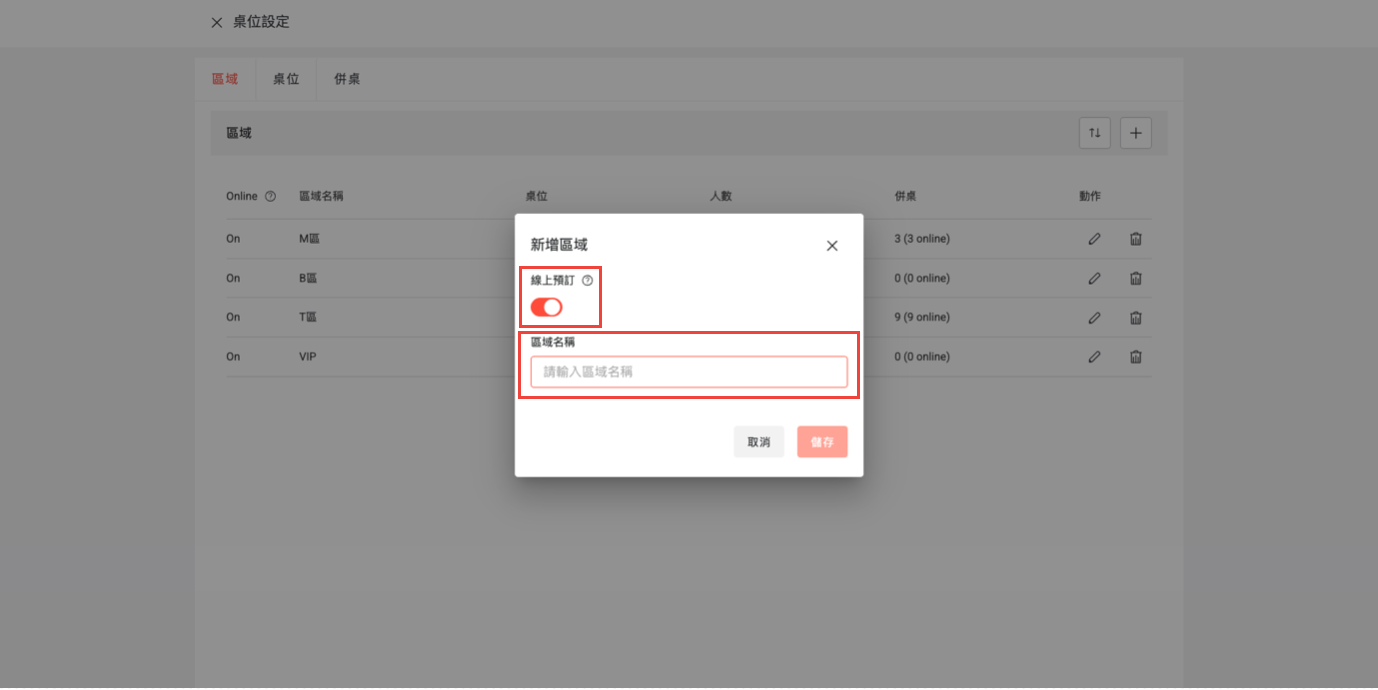Edit the T區 row with pencil icon
The image size is (1378, 690).
tap(1095, 318)
